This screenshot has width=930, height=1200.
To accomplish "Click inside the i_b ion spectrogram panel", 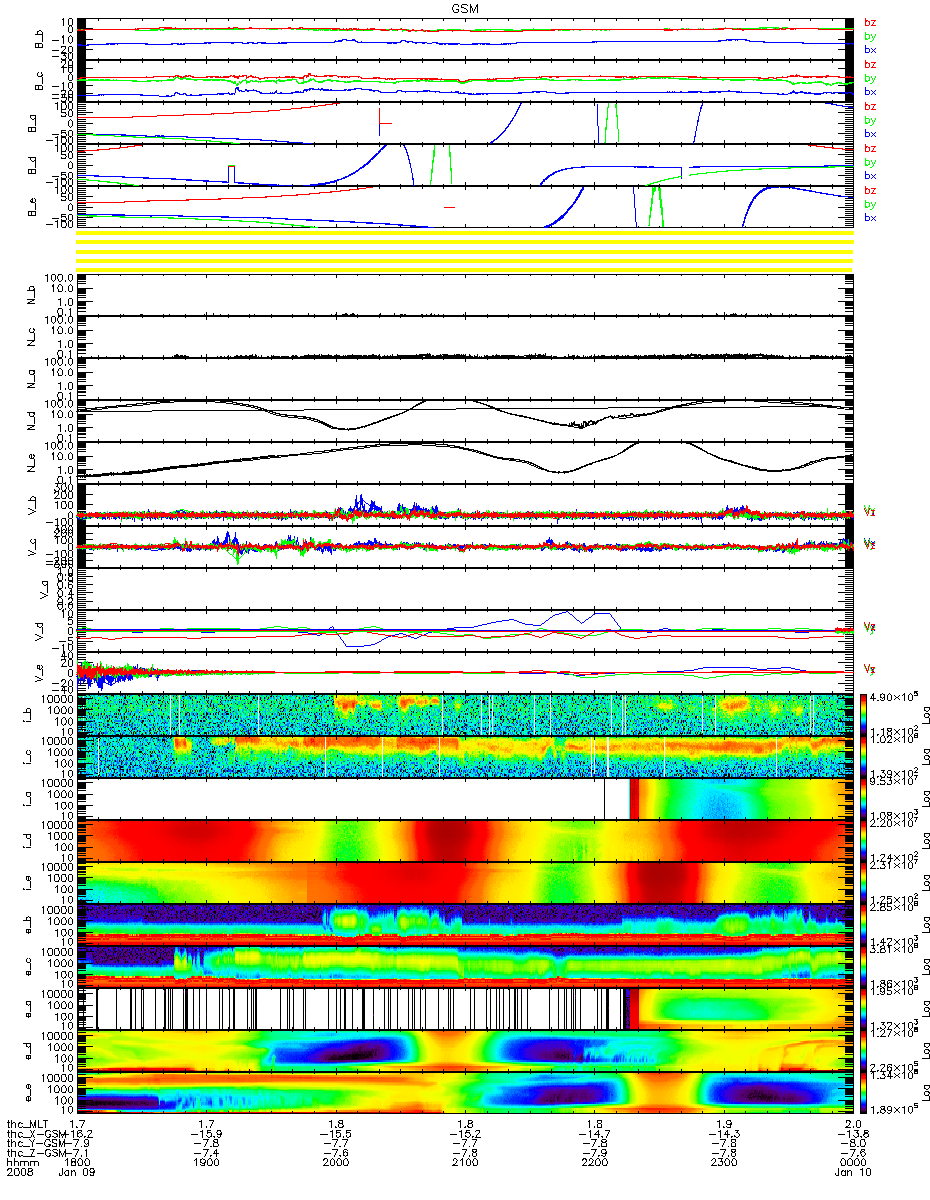I will (x=465, y=713).
